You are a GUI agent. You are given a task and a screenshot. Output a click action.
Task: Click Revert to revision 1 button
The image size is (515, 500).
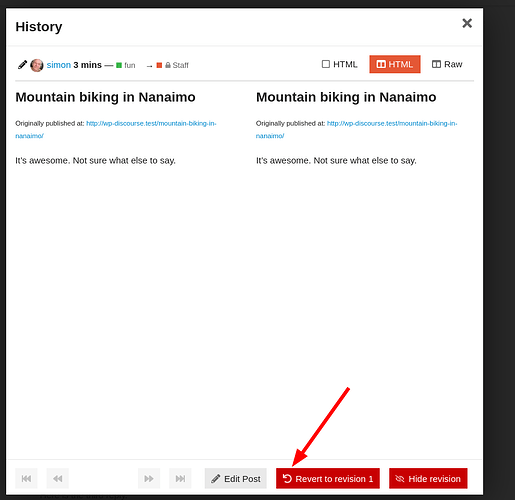click(x=328, y=478)
